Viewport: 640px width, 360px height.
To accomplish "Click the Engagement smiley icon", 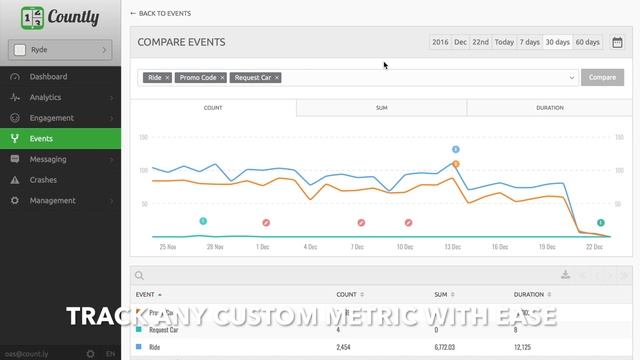I will coord(15,118).
